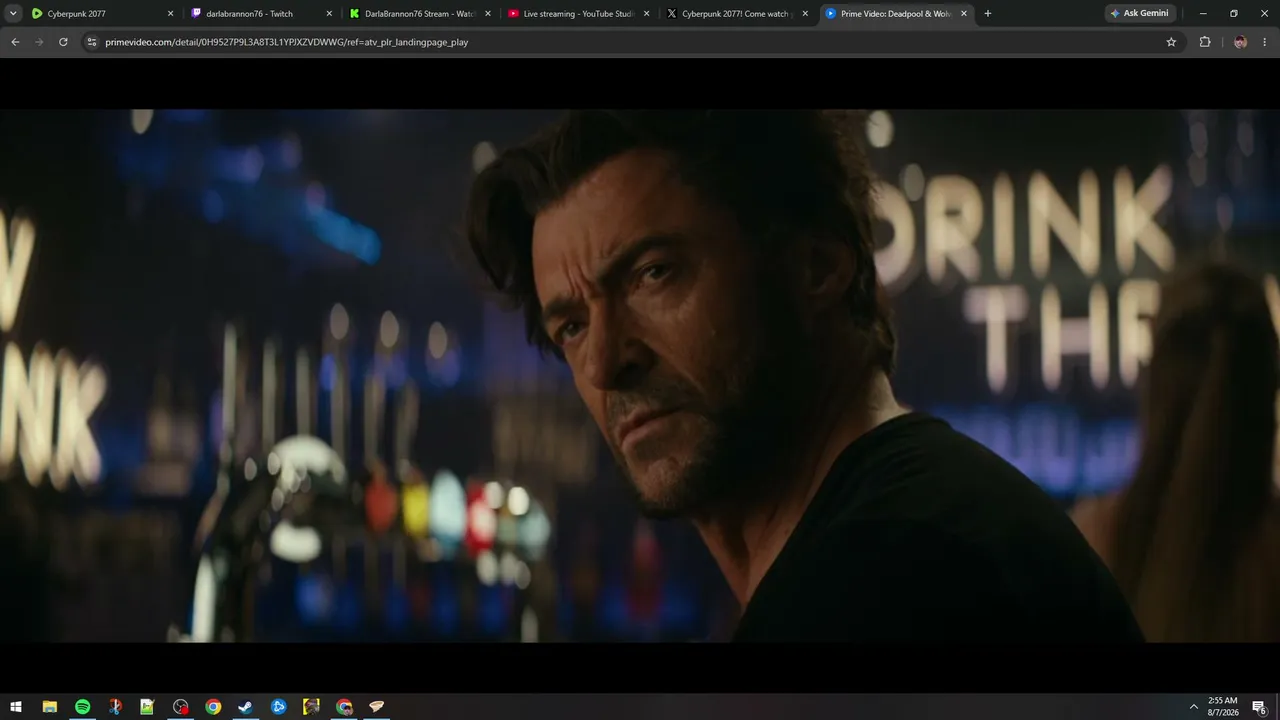Switch to Live streaming - YouTube Studio tab
This screenshot has width=1280, height=720.
point(579,14)
